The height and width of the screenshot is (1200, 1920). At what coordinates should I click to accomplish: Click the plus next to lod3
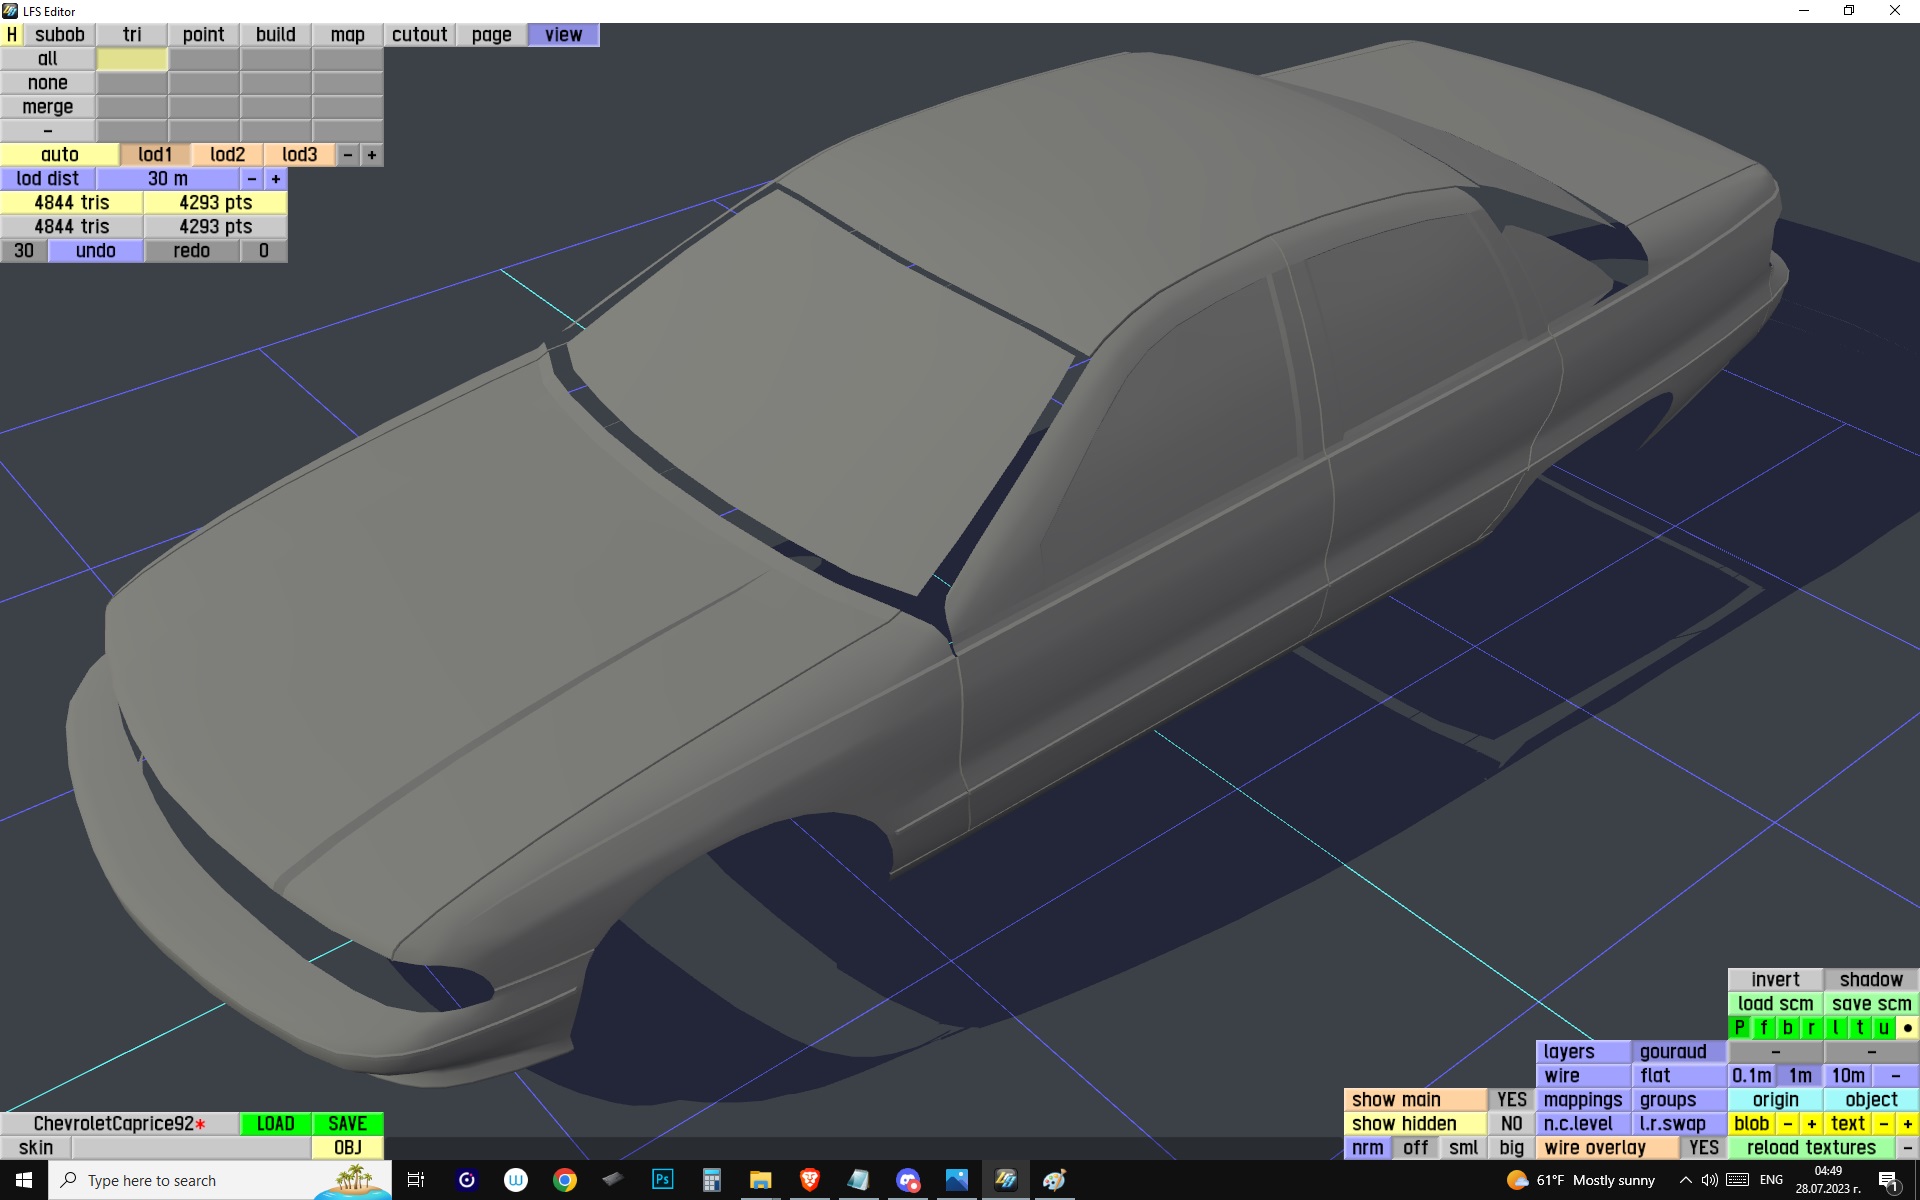372,155
